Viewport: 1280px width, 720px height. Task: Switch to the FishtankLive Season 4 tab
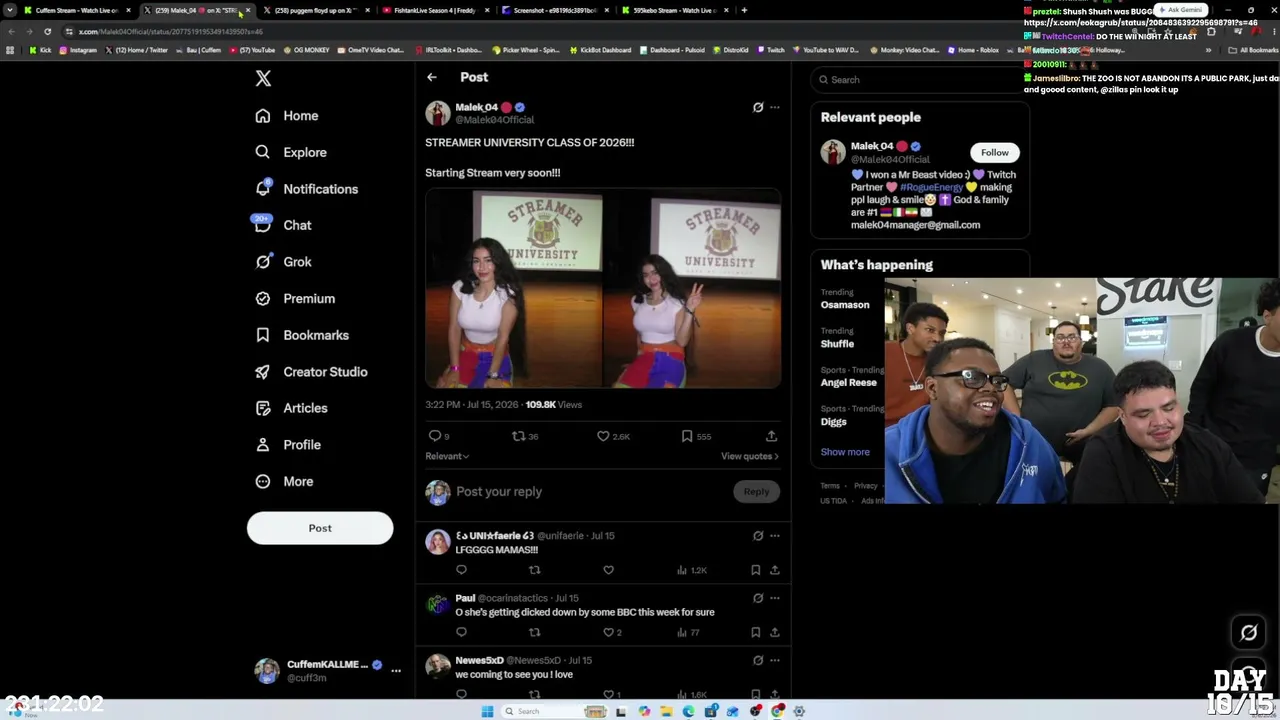pyautogui.click(x=436, y=10)
